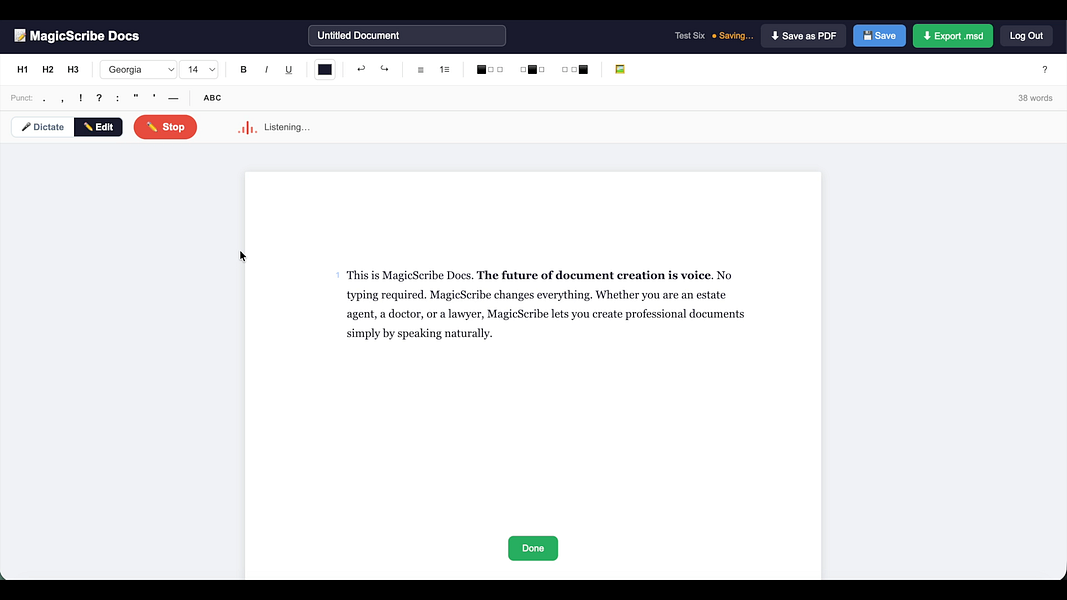Open the dark text color swatch
This screenshot has height=600, width=1067.
click(x=325, y=69)
